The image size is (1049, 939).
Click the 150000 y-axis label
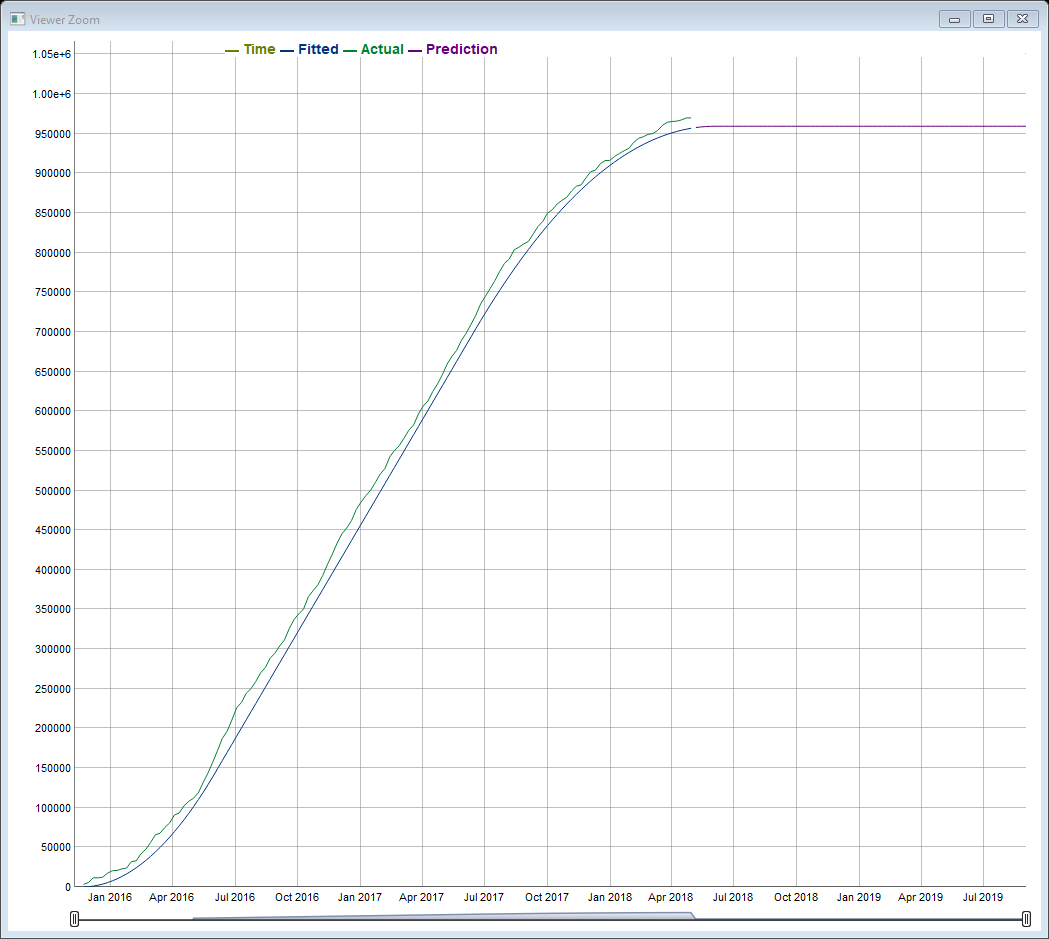pyautogui.click(x=53, y=768)
